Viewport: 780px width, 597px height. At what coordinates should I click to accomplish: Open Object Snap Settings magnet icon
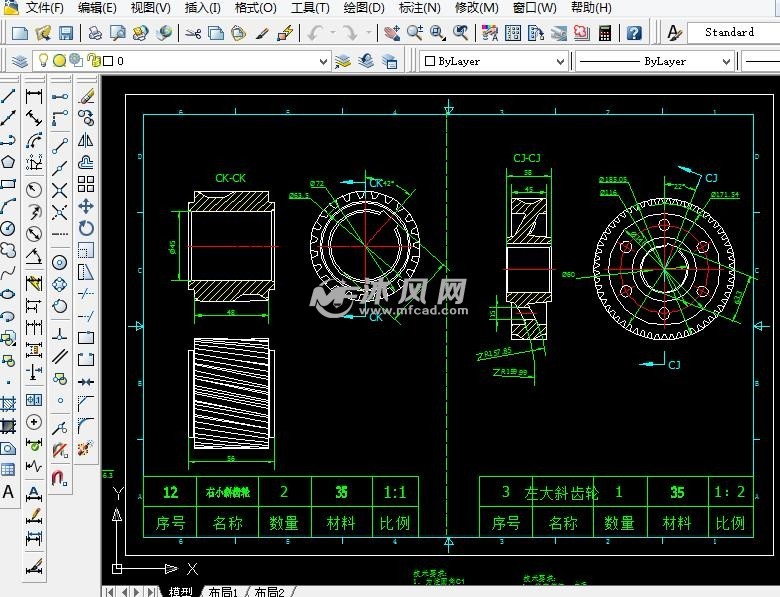(60, 478)
